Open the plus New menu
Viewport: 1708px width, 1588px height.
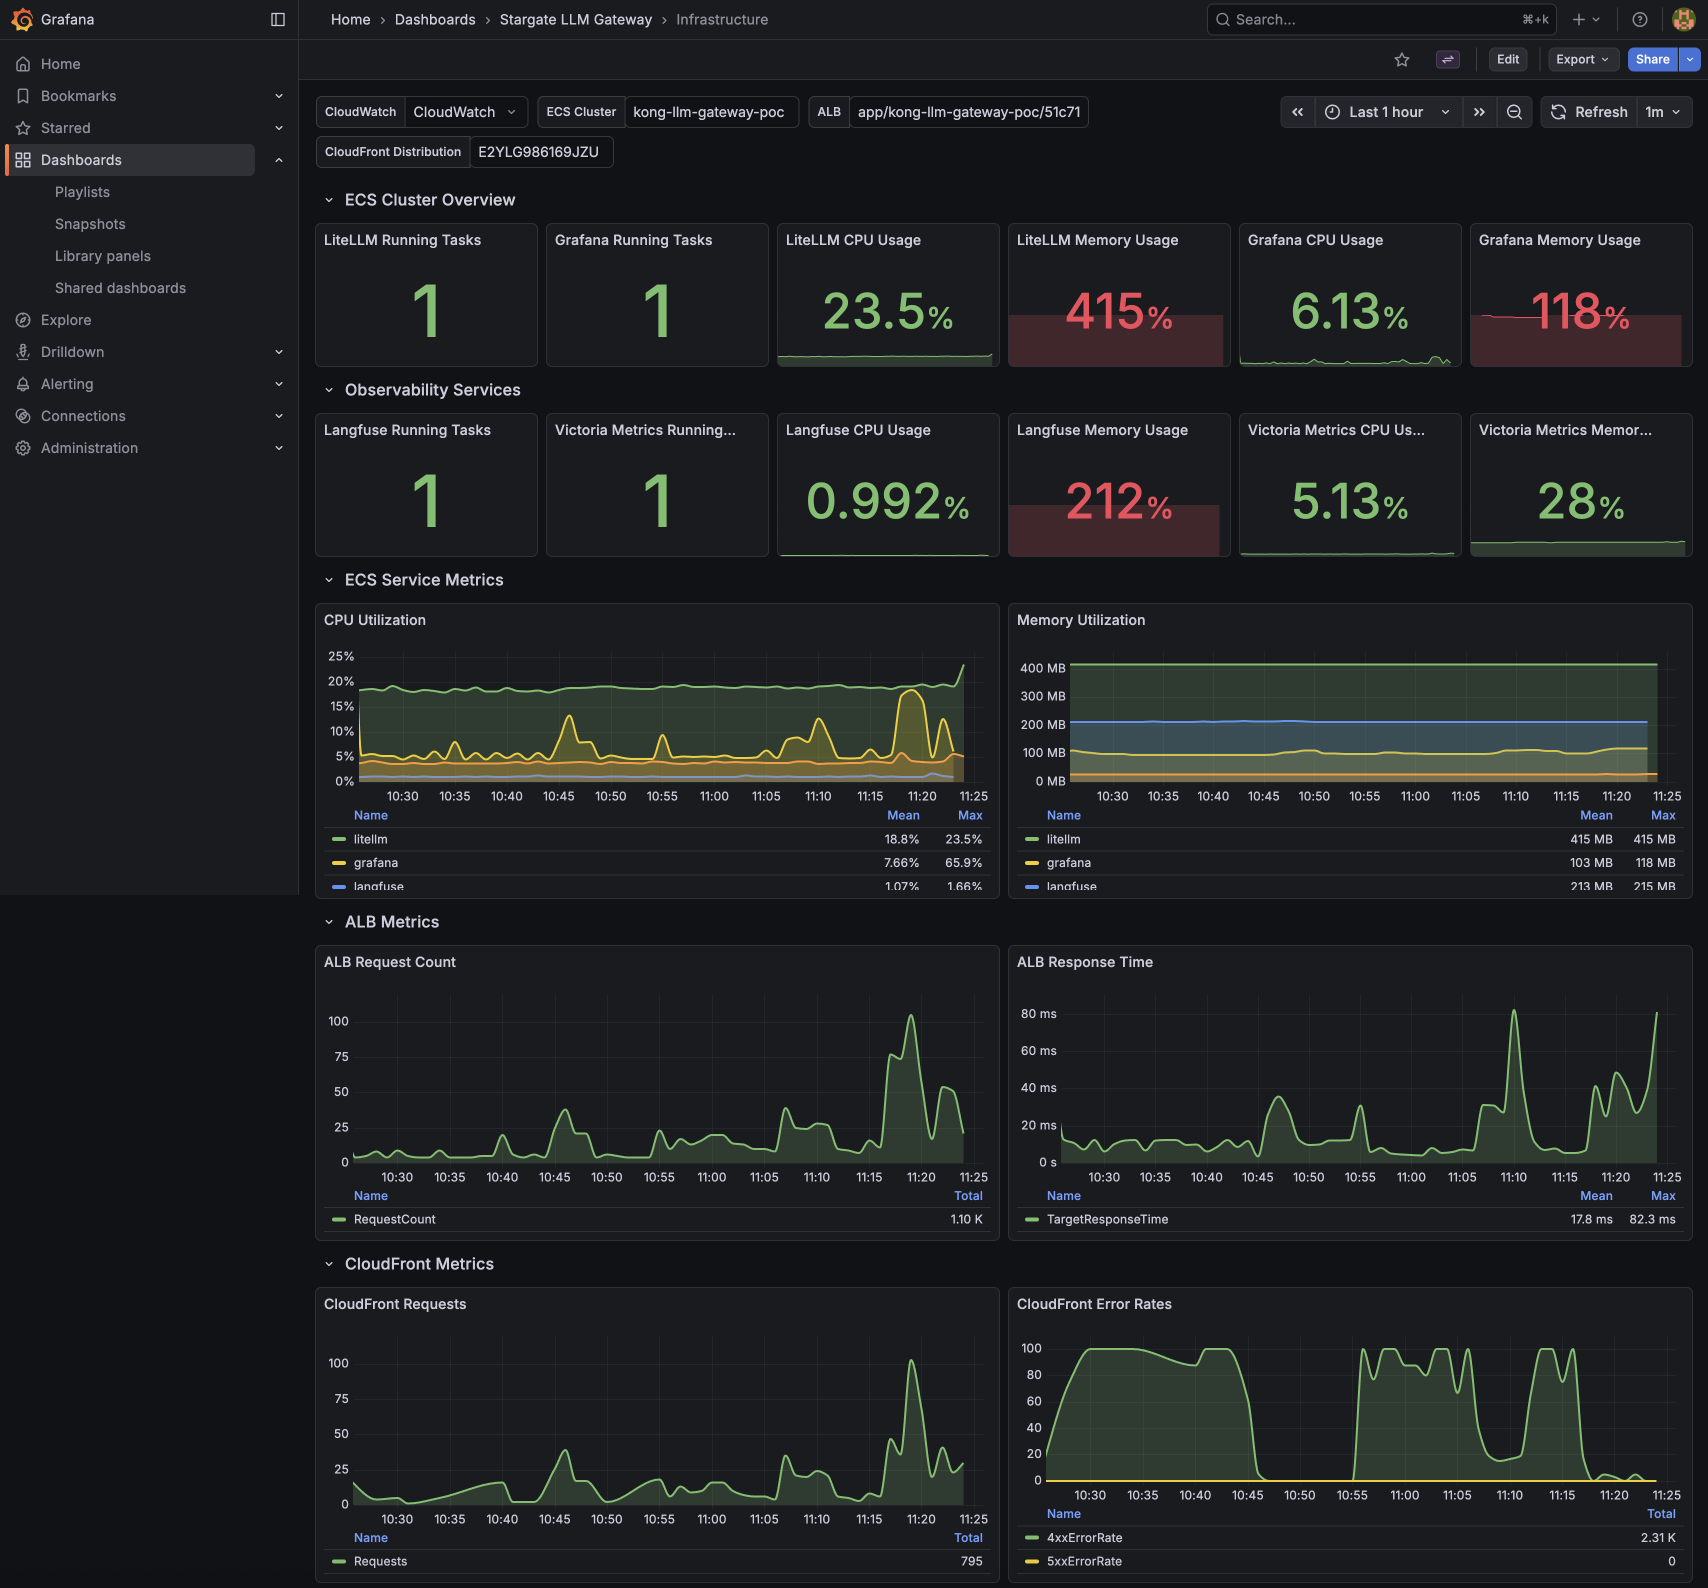tap(1586, 20)
